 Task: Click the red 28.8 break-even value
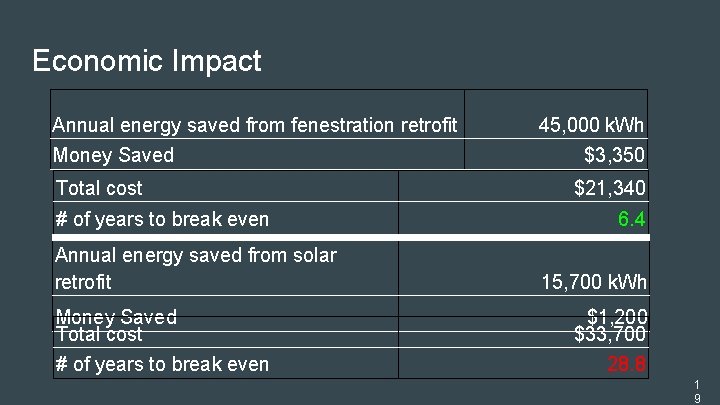coord(627,364)
